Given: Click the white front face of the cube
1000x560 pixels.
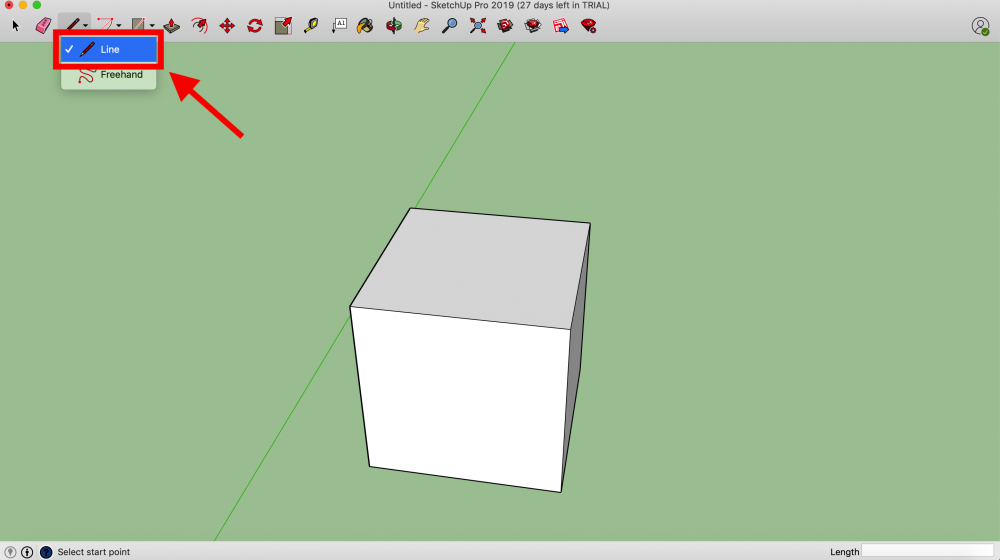Looking at the screenshot, I should (x=462, y=399).
